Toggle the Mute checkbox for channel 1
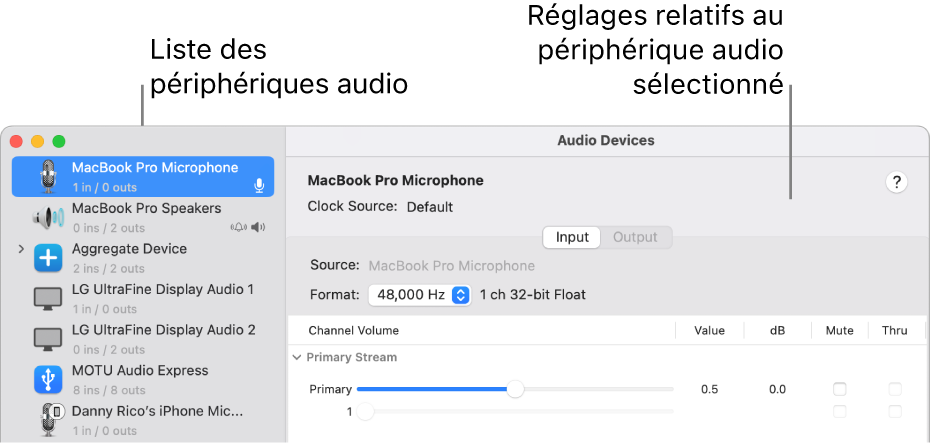This screenshot has width=931, height=444. (x=840, y=411)
